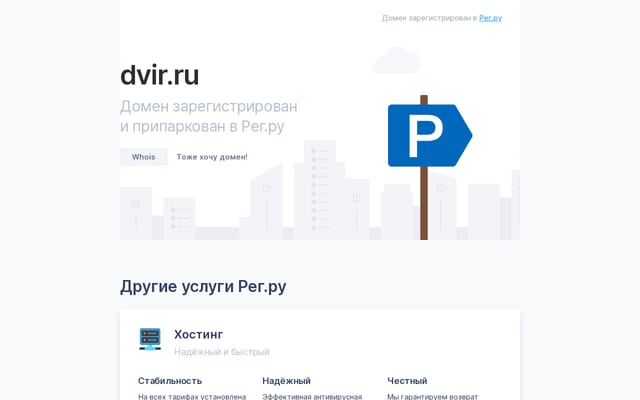This screenshot has width=640, height=400.
Task: Click the blue parking P sign
Action: 430,136
